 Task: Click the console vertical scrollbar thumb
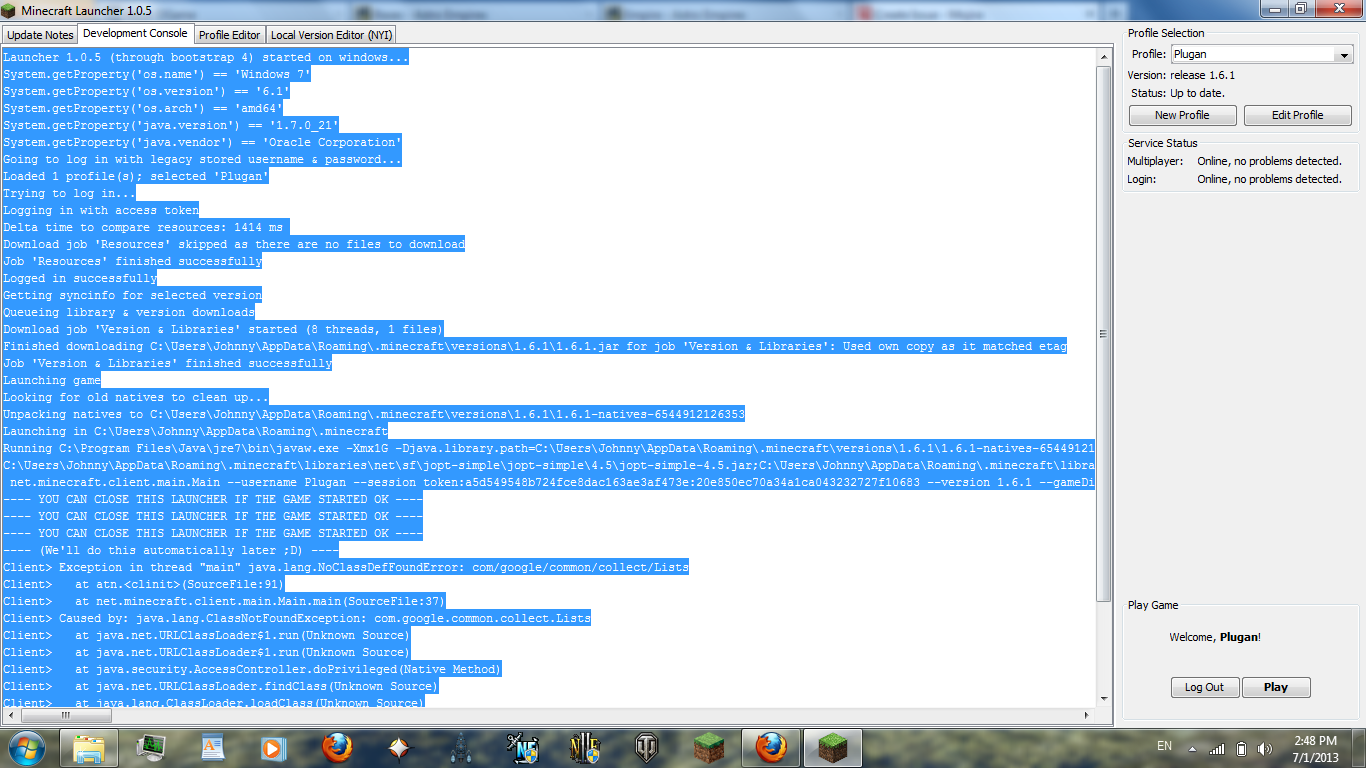click(1104, 334)
